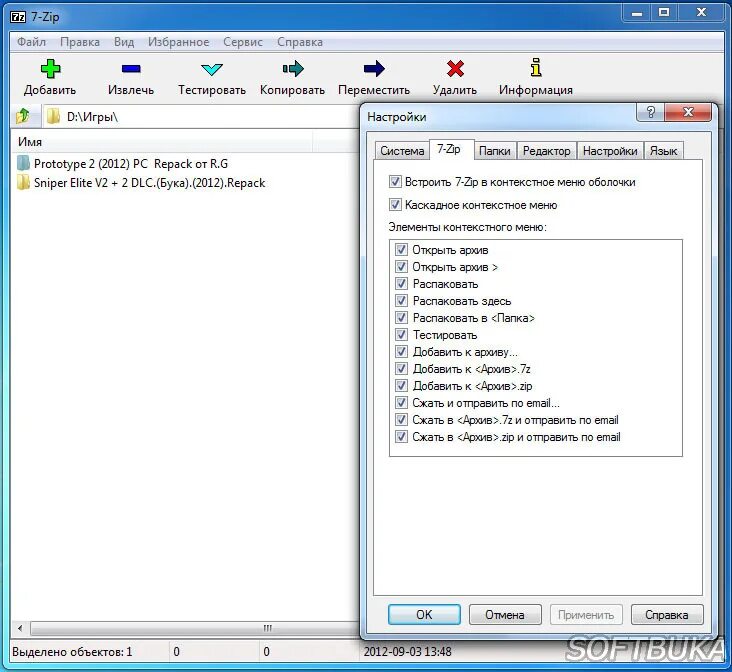732x672 pixels.
Task: Click the Применить button
Action: pos(585,615)
